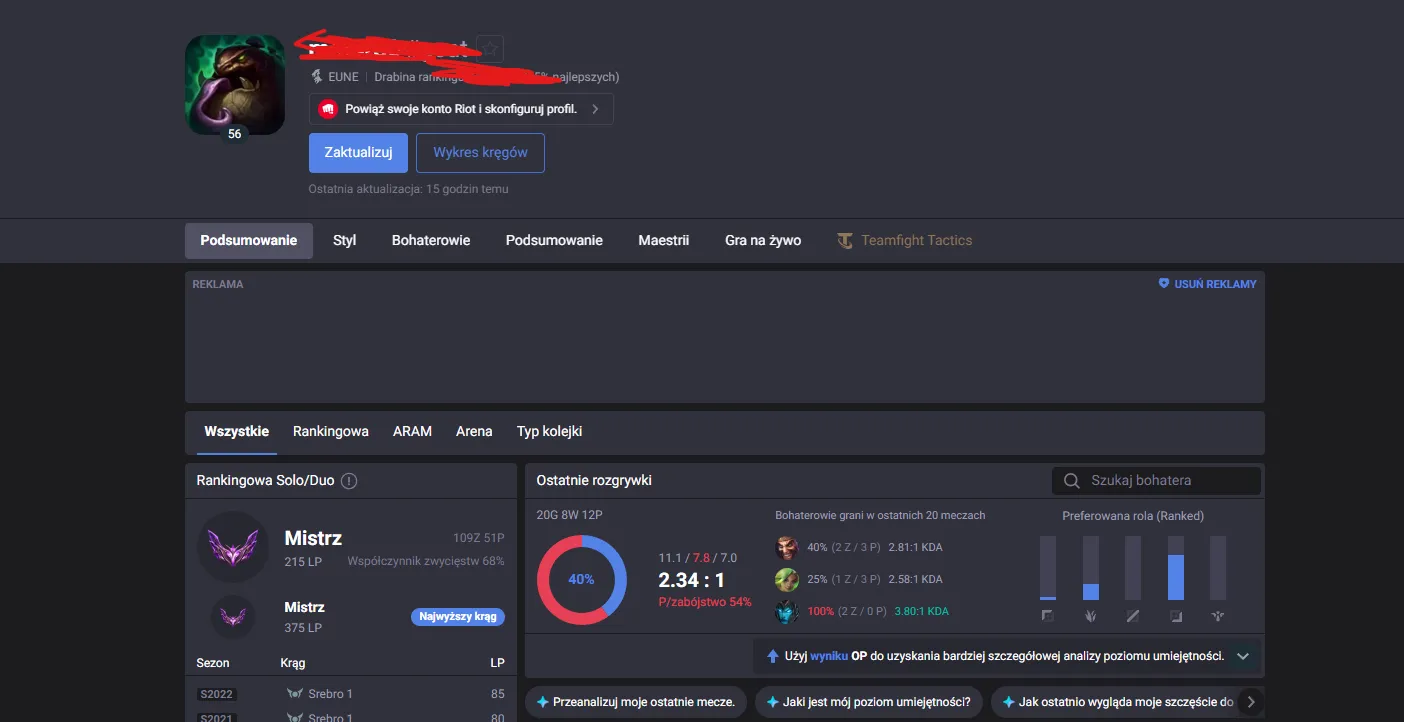Click the USUŃ REKLAMY link

point(1215,284)
